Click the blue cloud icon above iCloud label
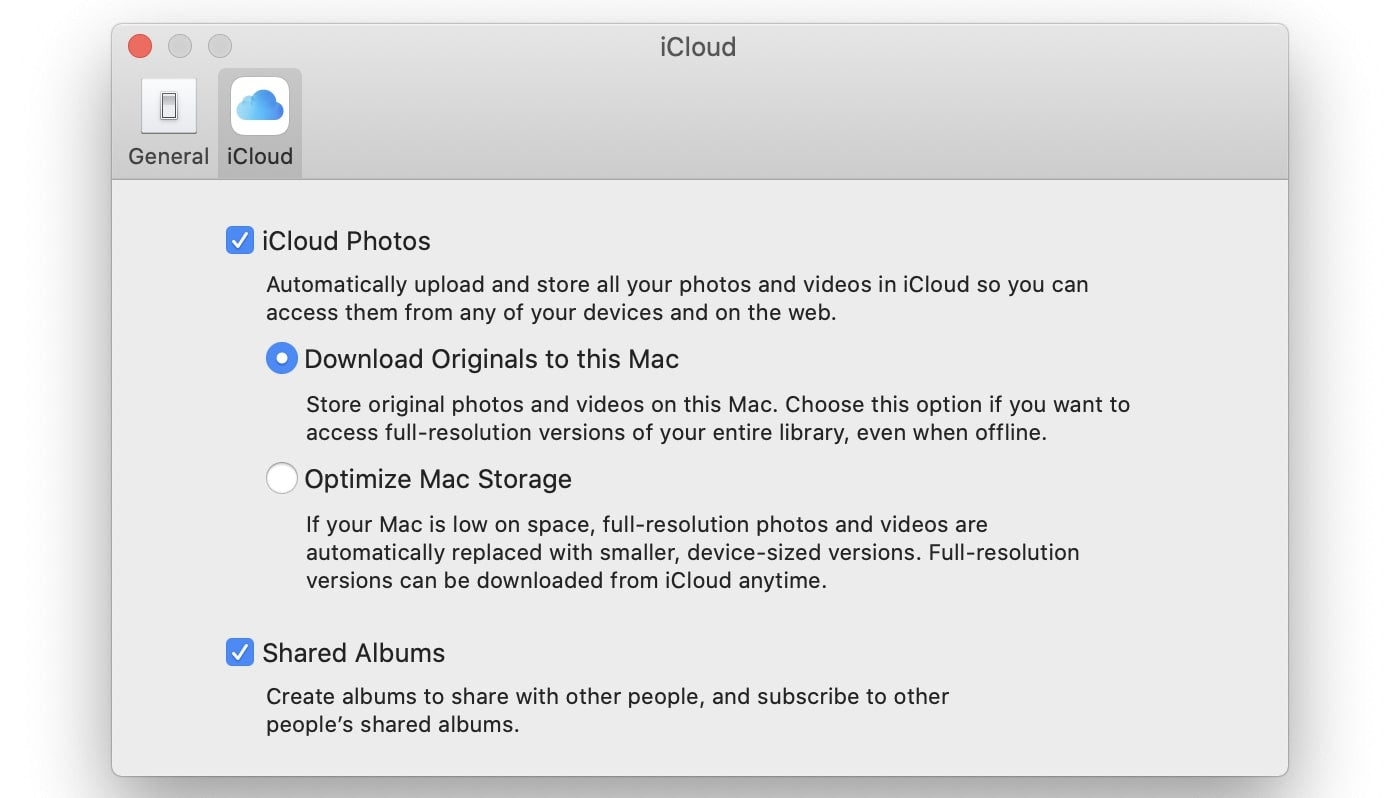Viewport: 1400px width, 798px height. click(x=259, y=104)
